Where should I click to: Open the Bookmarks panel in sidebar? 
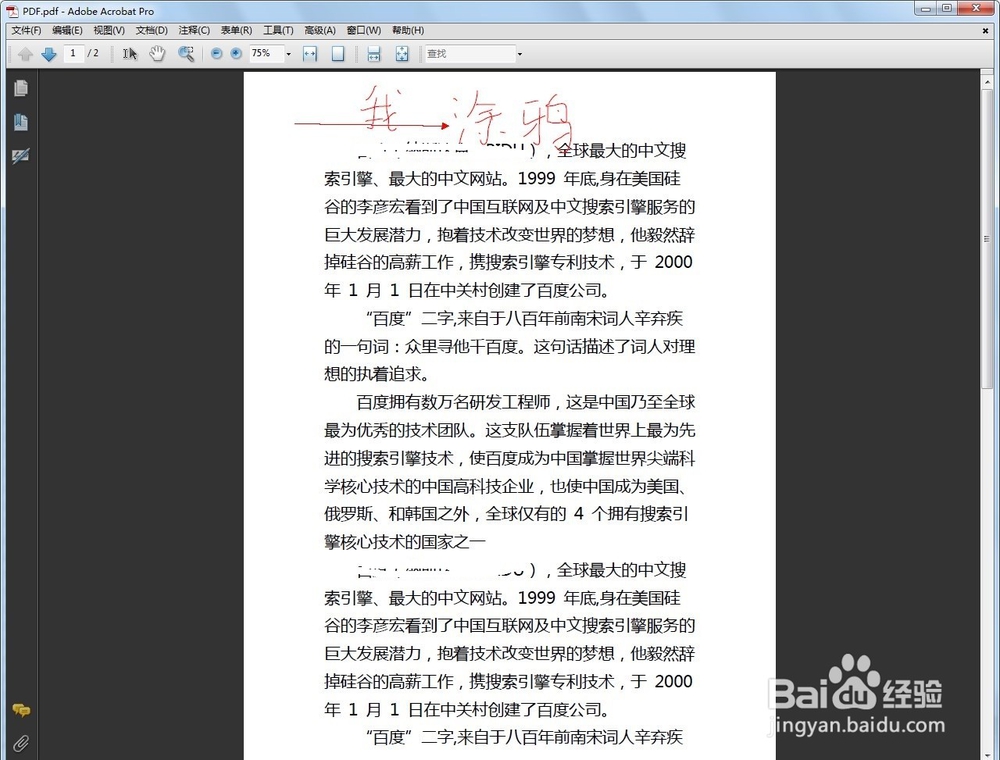click(x=20, y=122)
